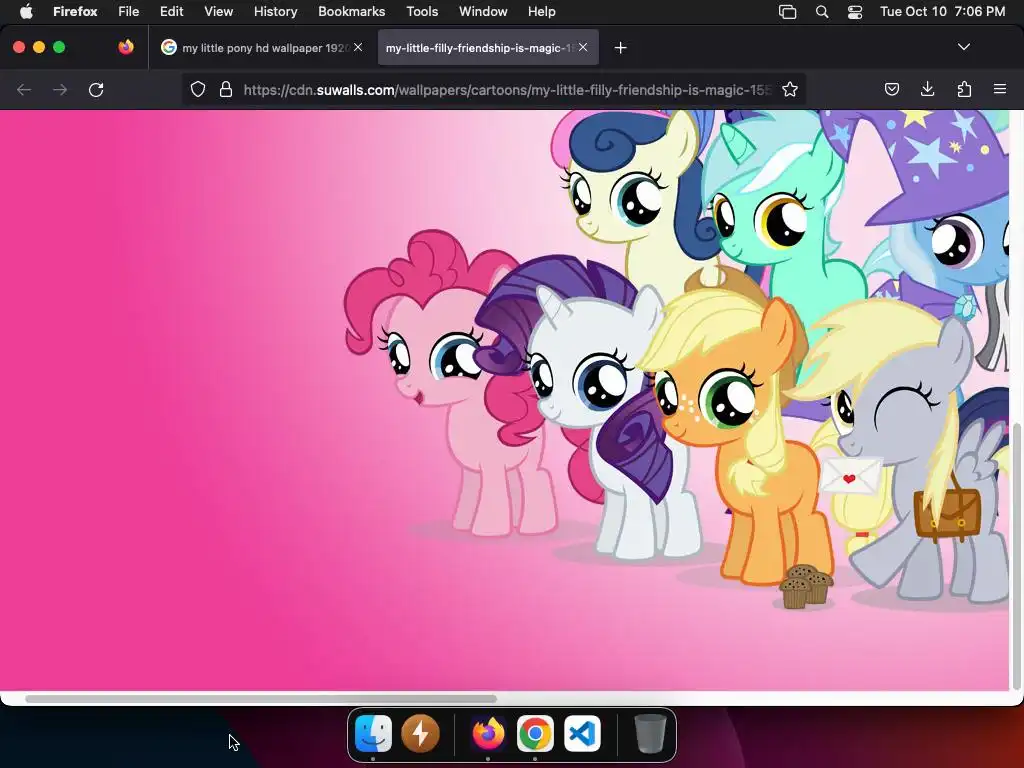Open the Firefox View pinned tab
Viewport: 1024px width, 768px height.
click(126, 47)
